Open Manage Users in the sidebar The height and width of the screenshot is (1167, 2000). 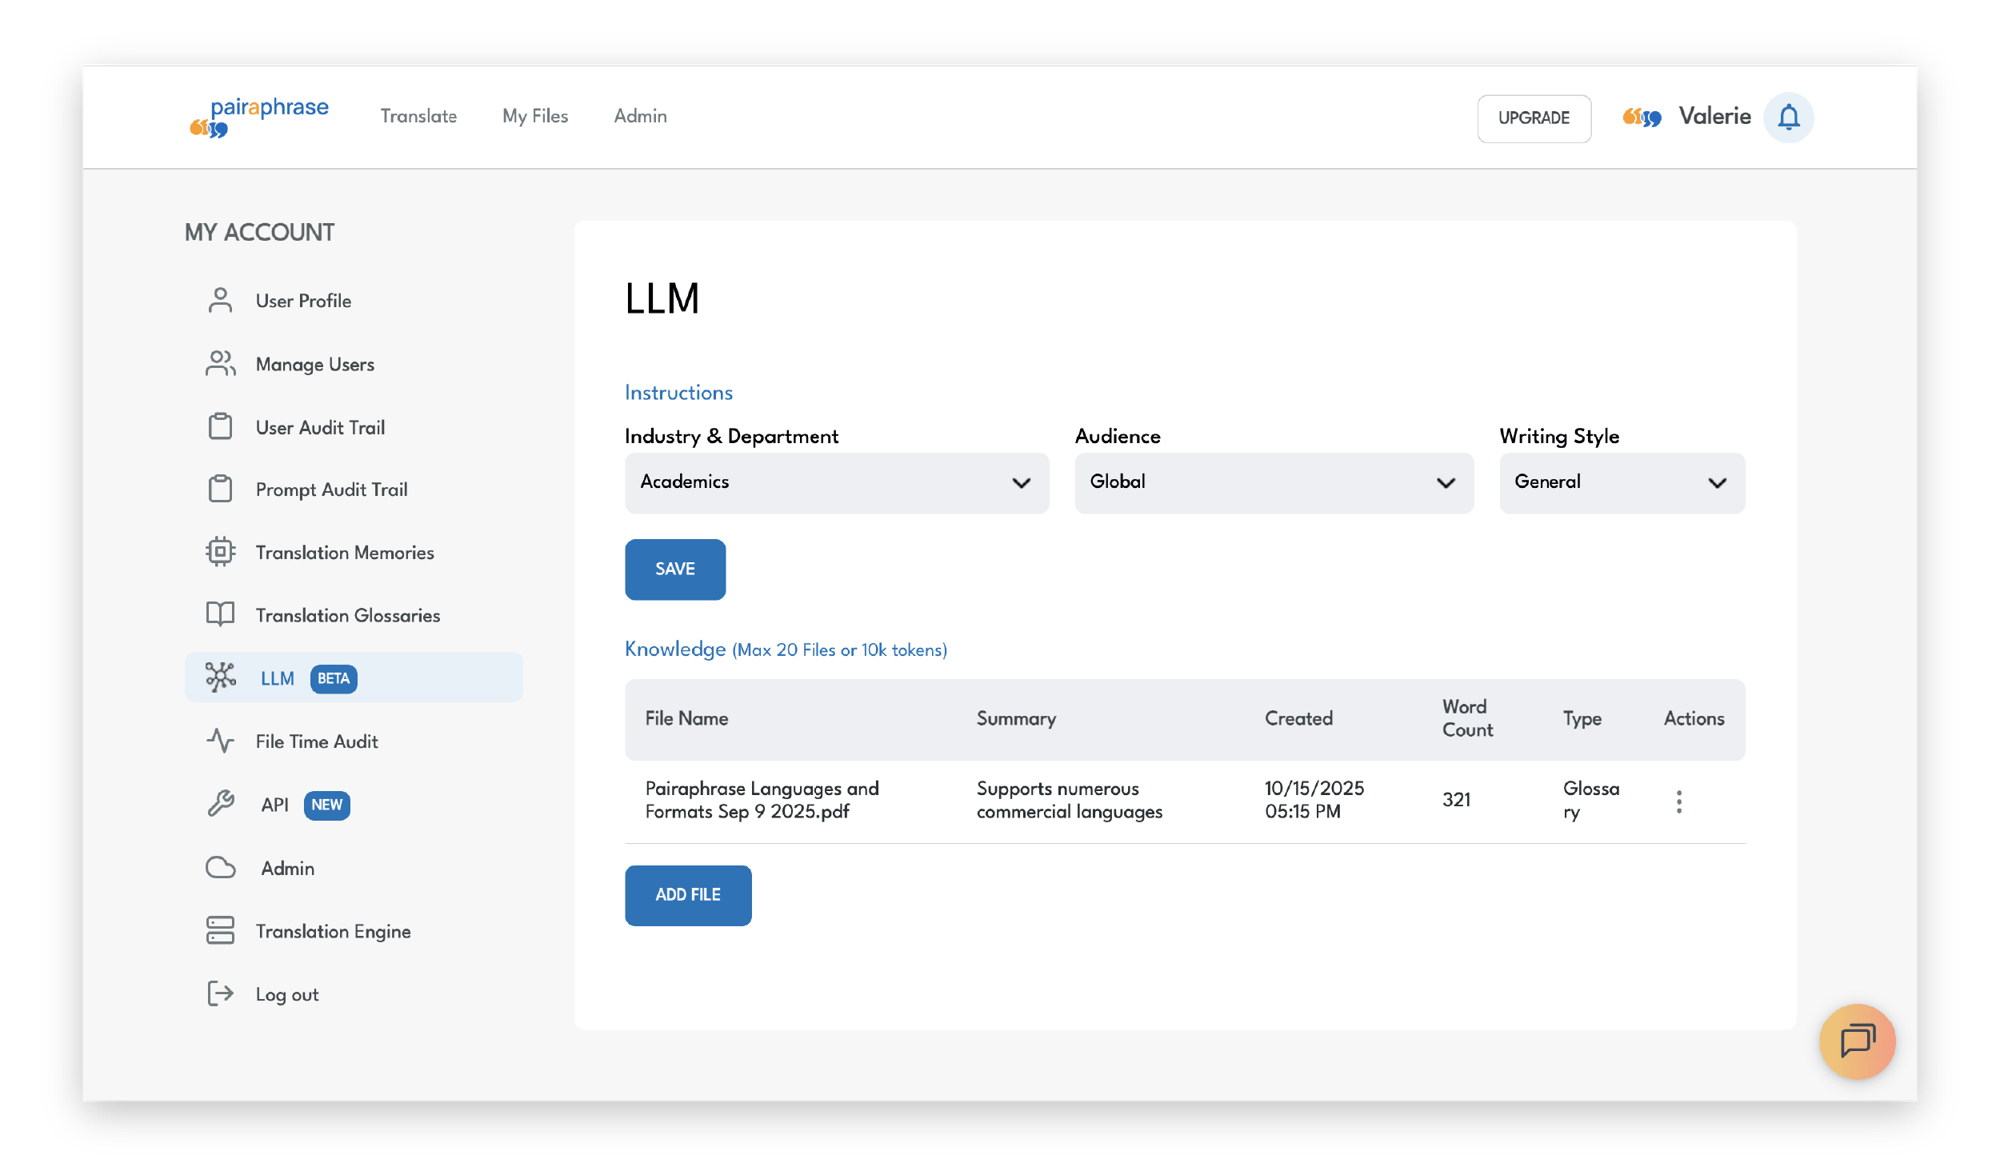click(314, 364)
